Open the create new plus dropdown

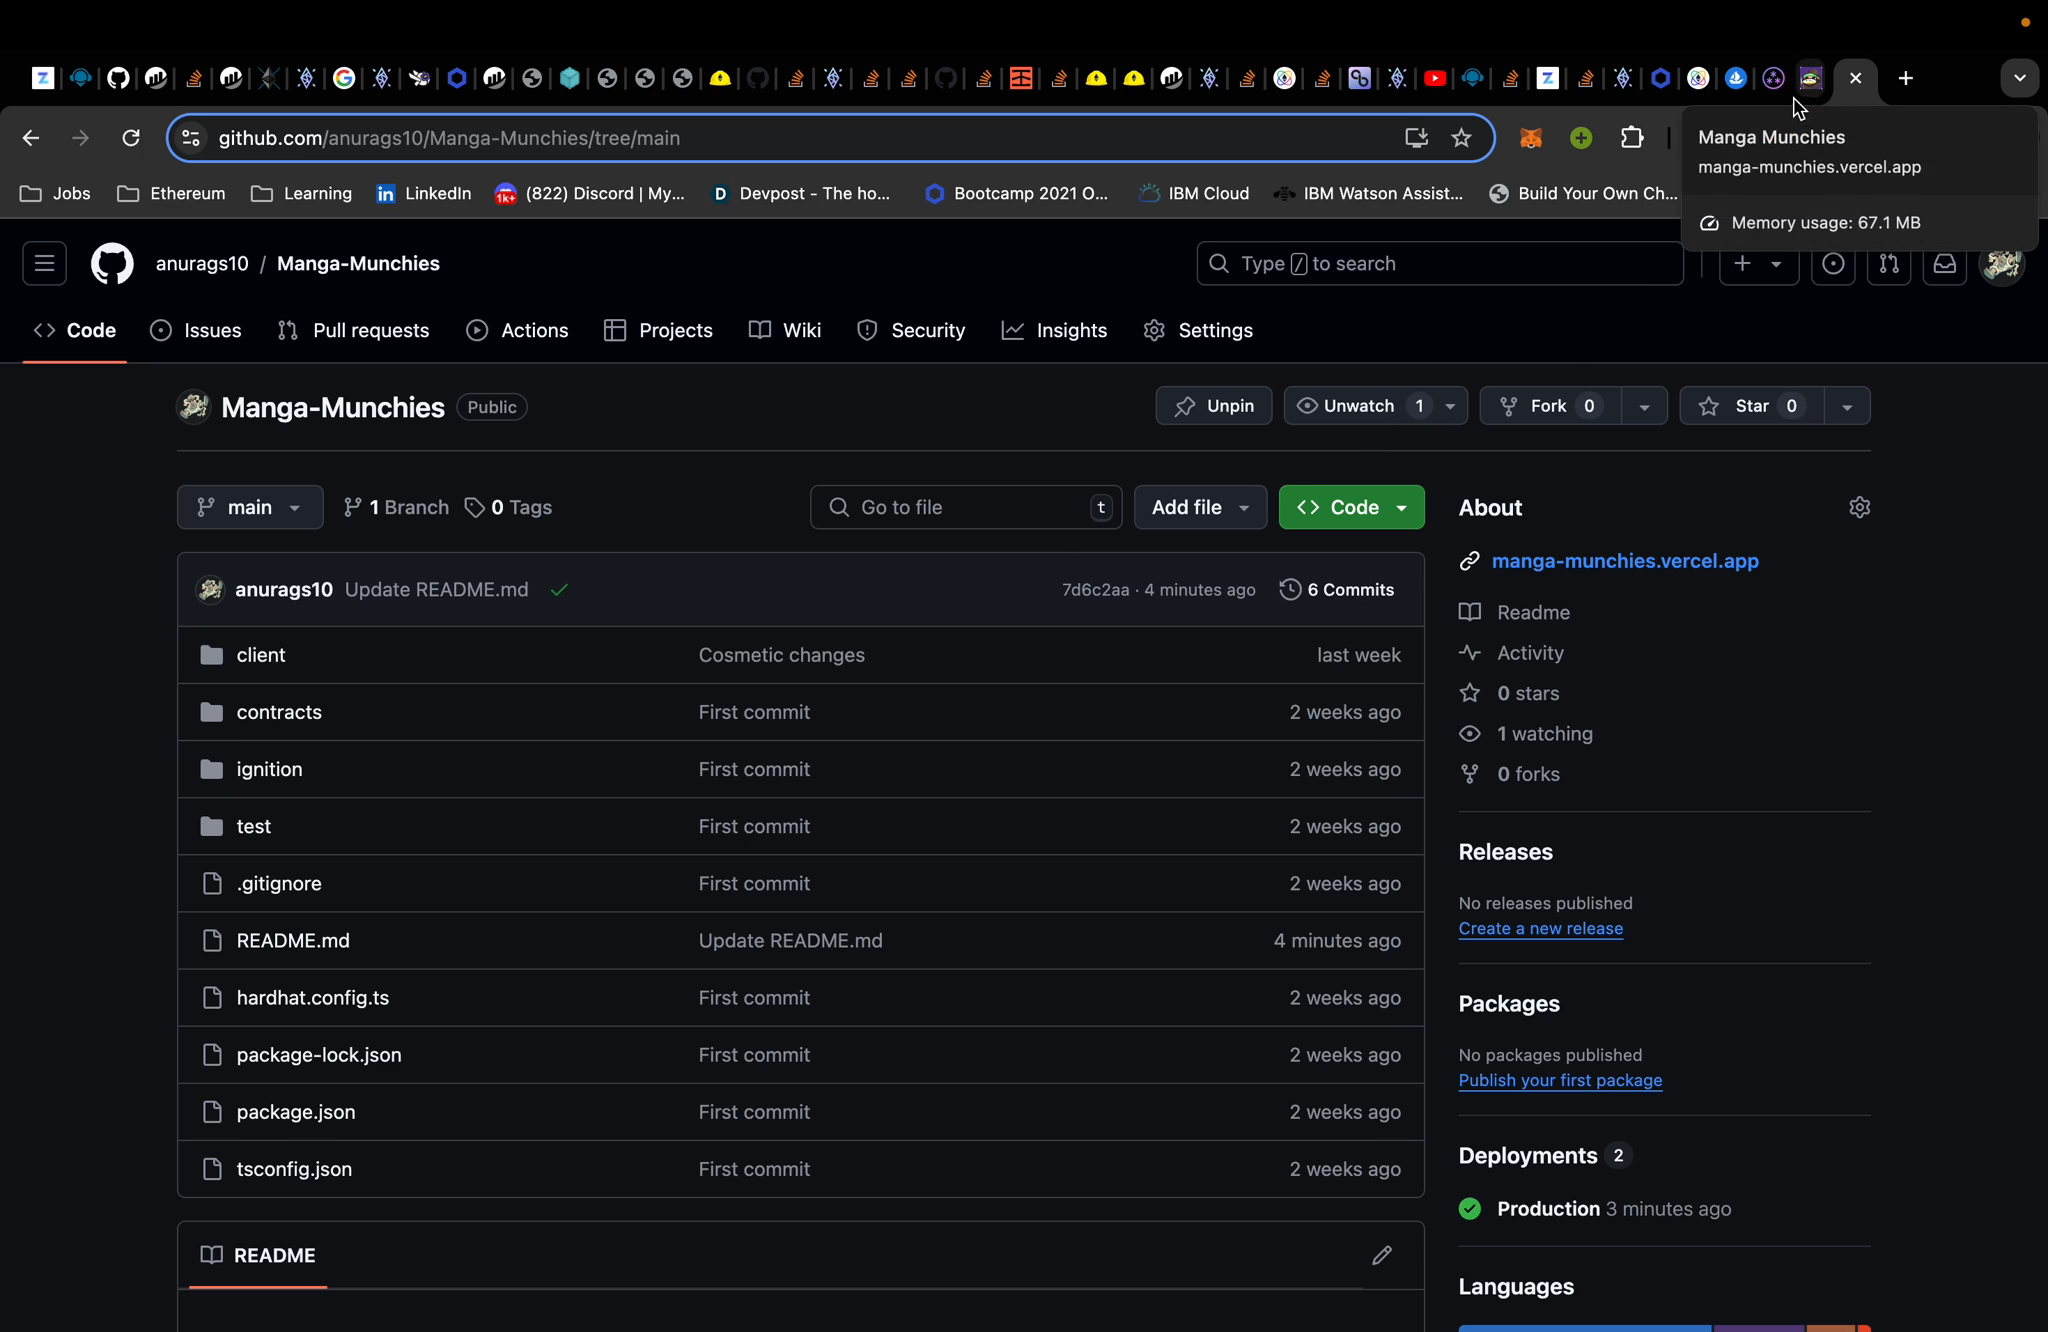1759,264
